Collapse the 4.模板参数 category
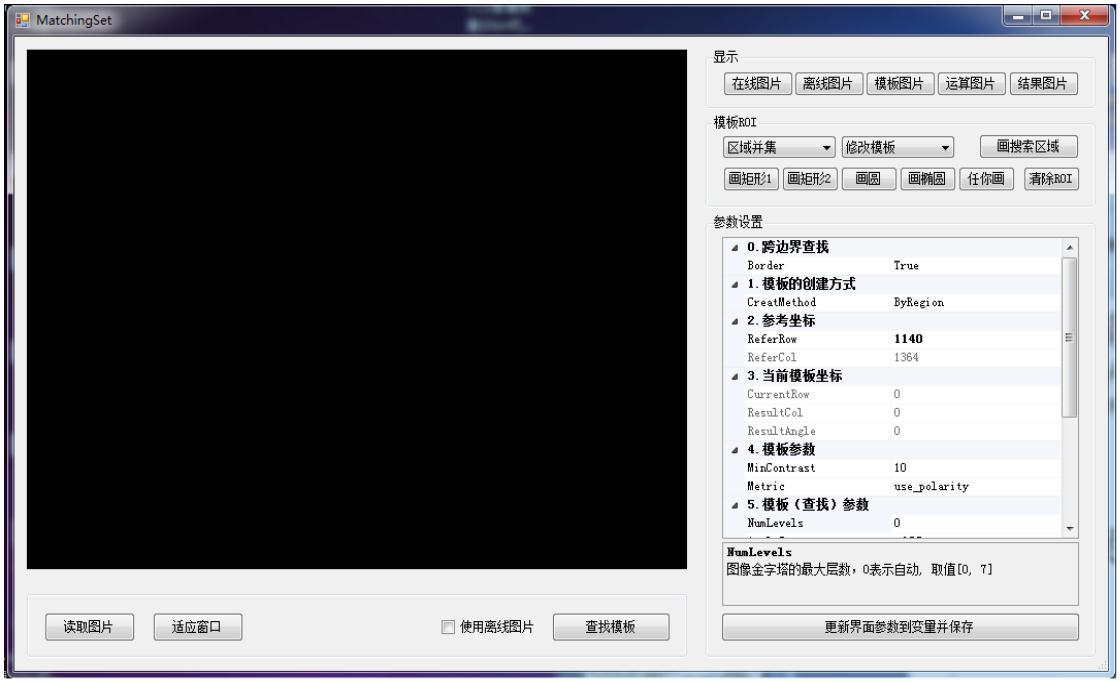This screenshot has height=682, width=1120. tap(734, 450)
